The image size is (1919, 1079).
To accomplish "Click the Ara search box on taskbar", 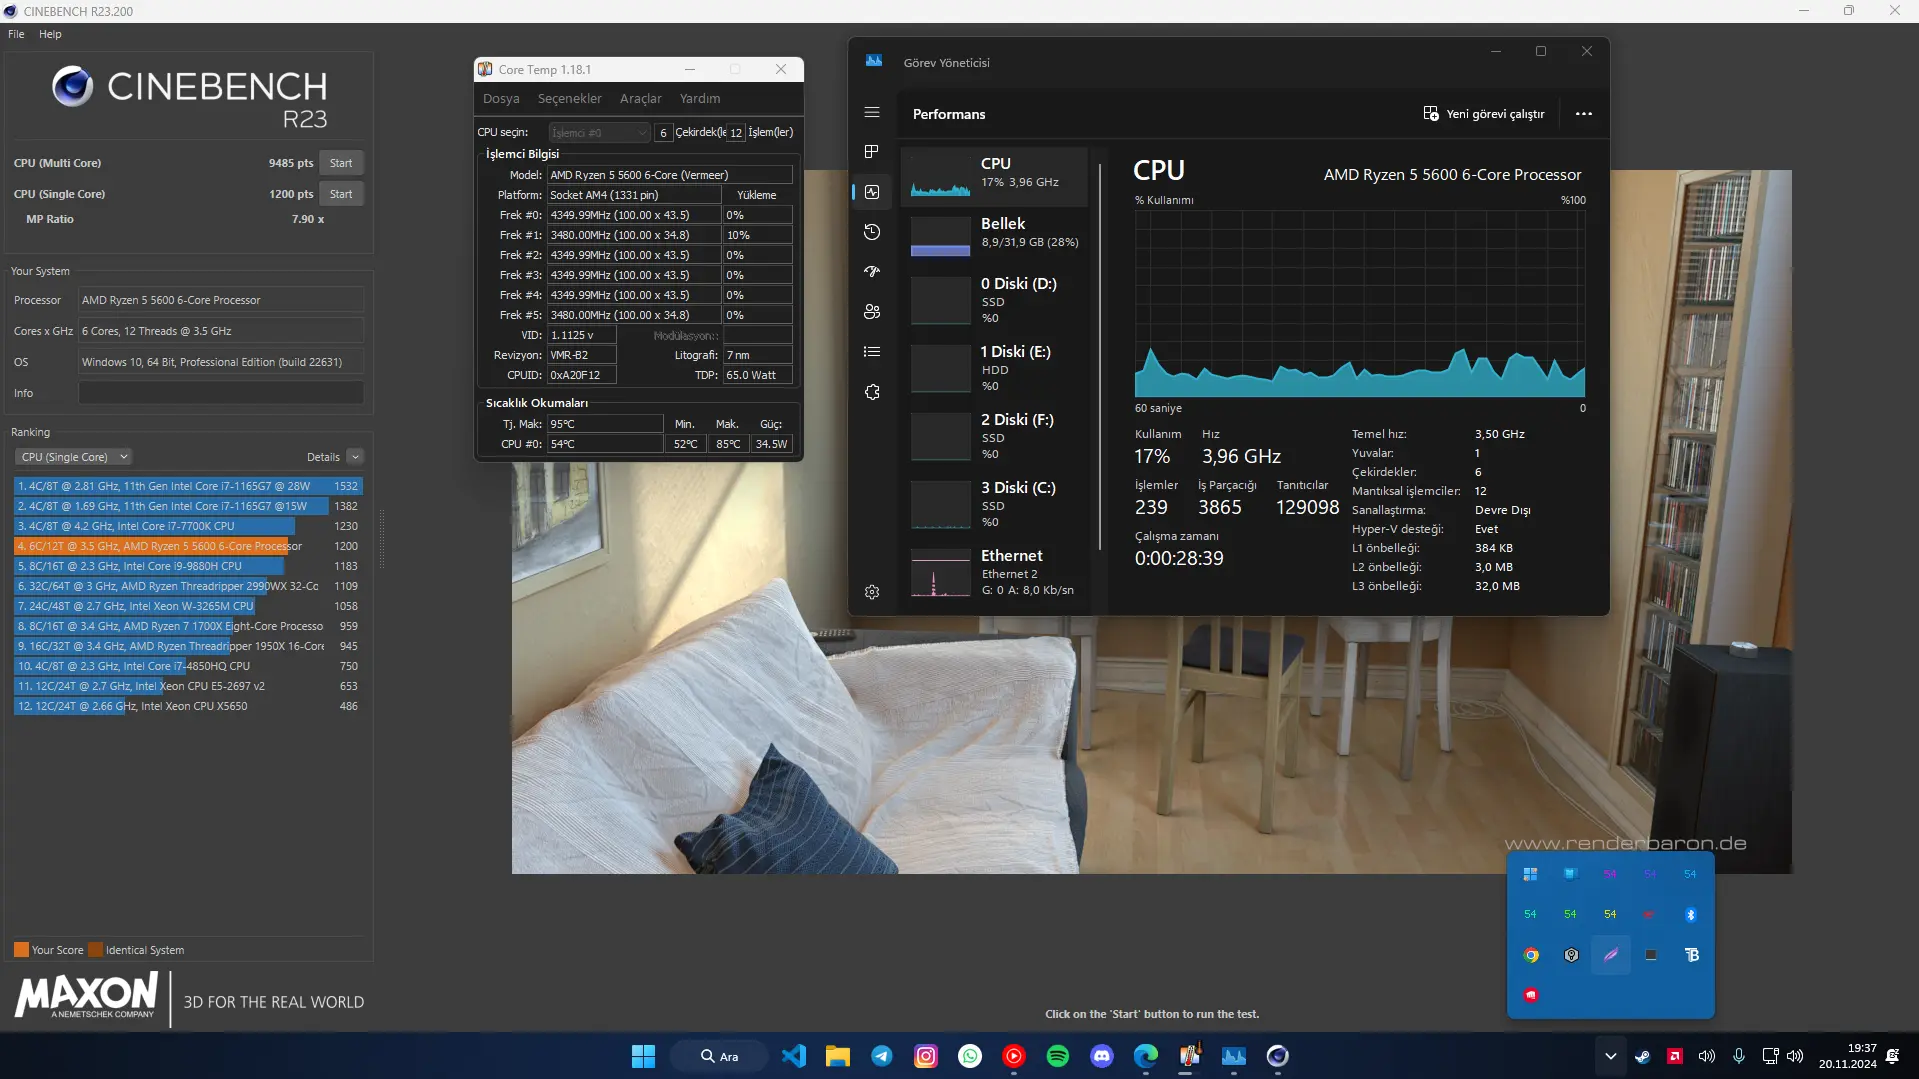I will [x=720, y=1056].
